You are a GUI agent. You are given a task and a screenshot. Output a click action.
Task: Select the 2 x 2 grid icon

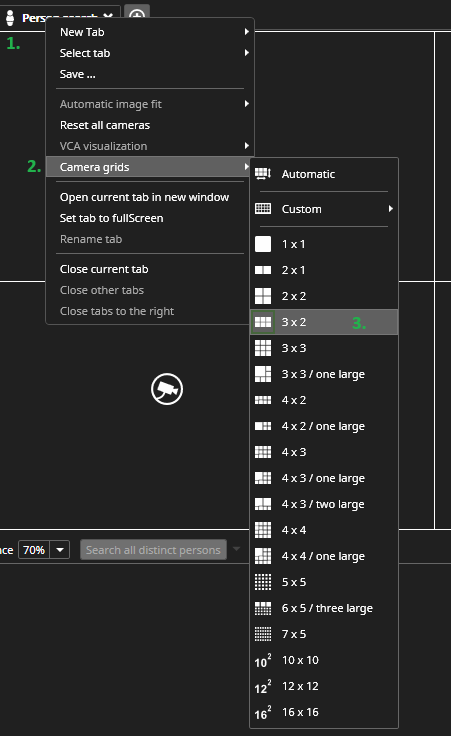[x=263, y=296]
